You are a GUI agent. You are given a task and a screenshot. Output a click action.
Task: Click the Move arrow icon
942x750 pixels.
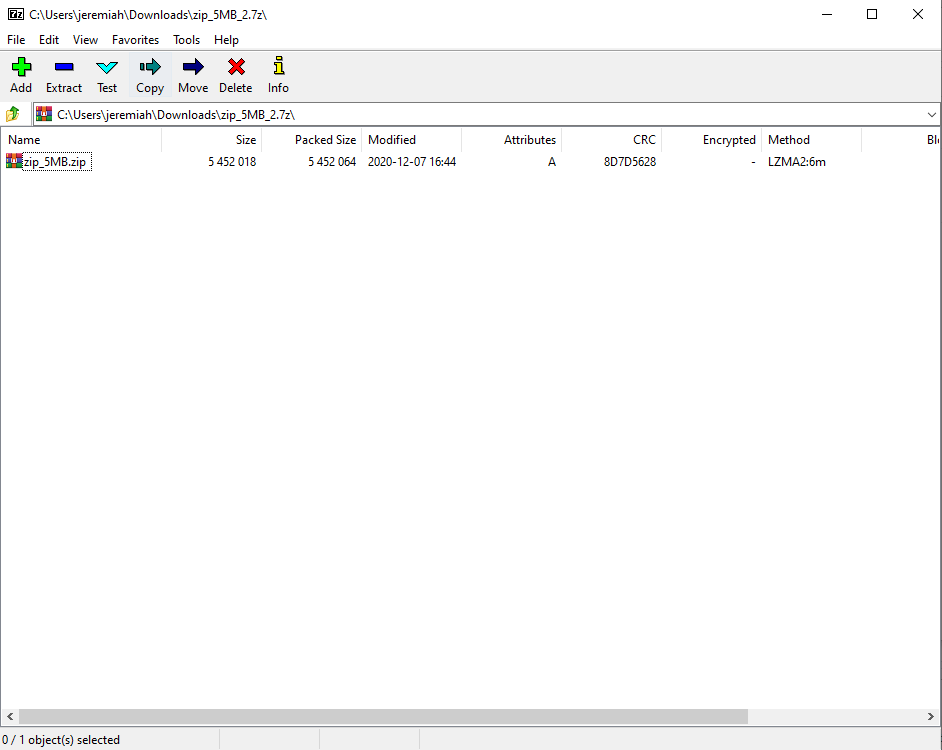tap(193, 68)
